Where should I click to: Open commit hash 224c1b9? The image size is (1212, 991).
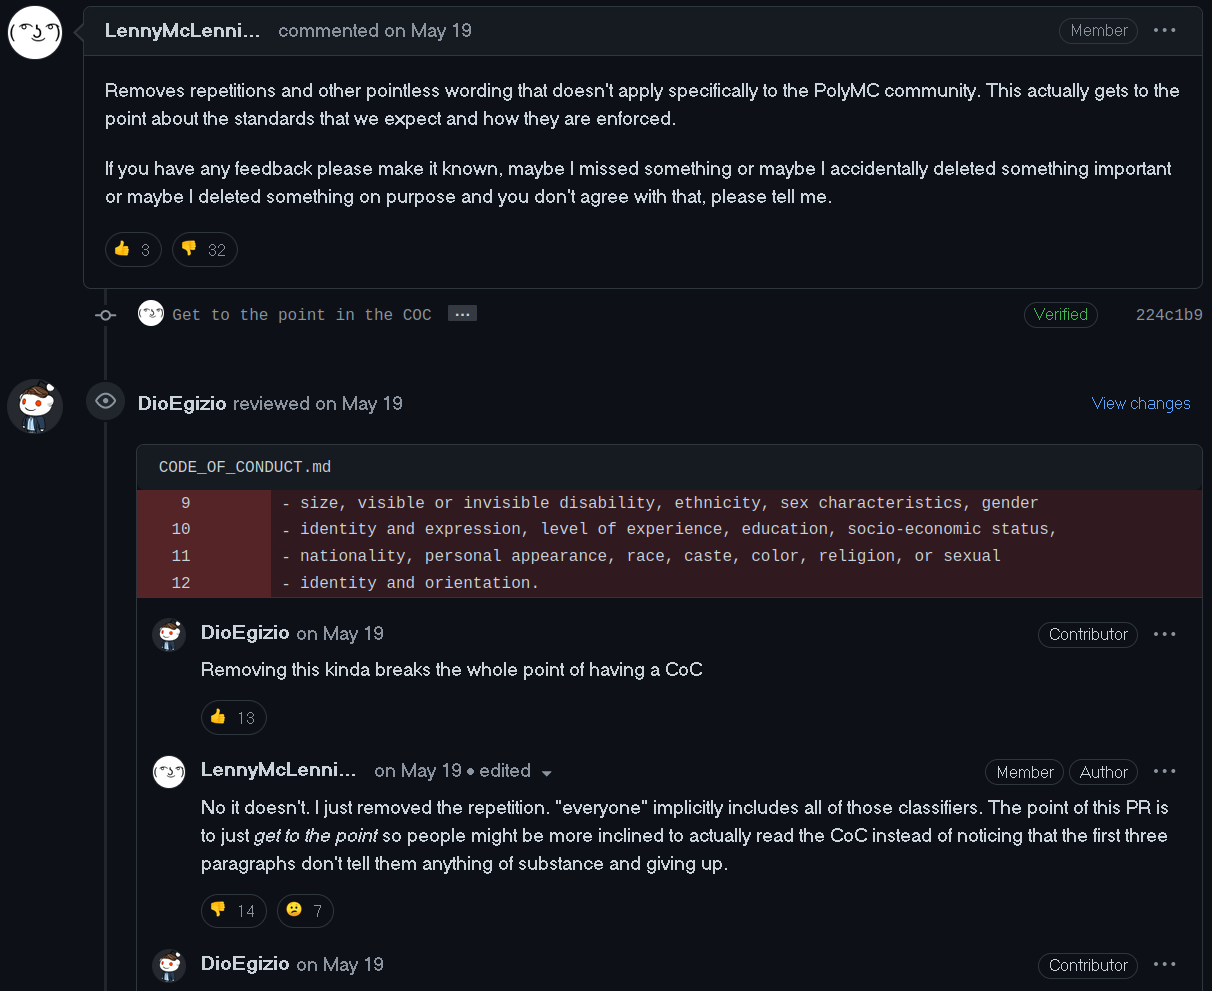point(1169,315)
